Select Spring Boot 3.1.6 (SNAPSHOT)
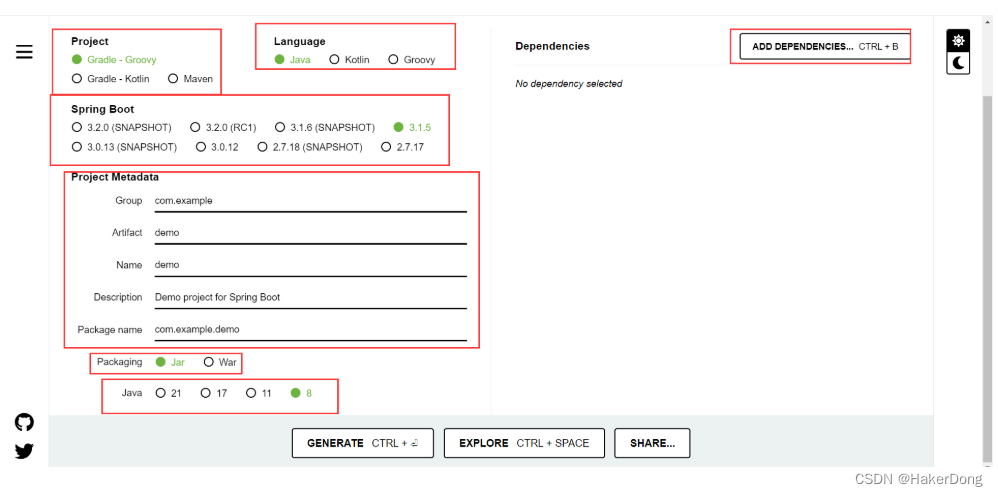Image resolution: width=998 pixels, height=496 pixels. pos(325,127)
